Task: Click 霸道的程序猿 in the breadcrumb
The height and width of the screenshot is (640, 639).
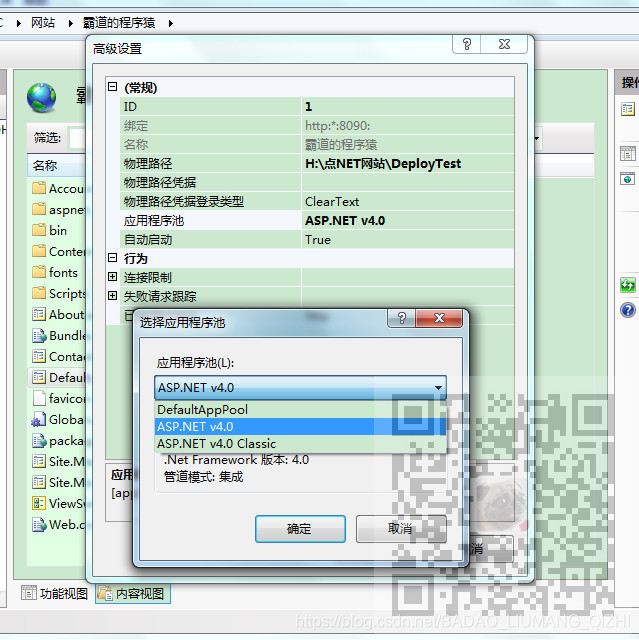Action: click(x=119, y=23)
